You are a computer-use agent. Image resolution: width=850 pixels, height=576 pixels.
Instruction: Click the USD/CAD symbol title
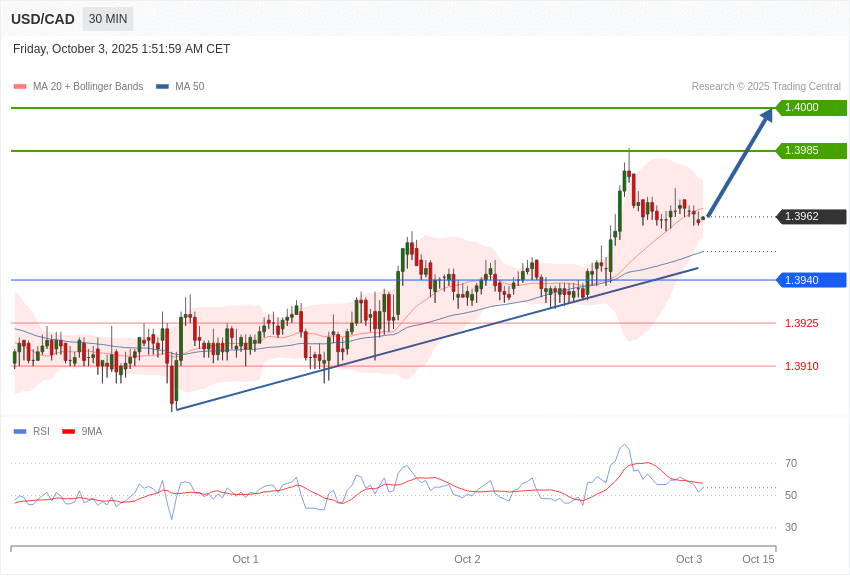click(x=43, y=19)
